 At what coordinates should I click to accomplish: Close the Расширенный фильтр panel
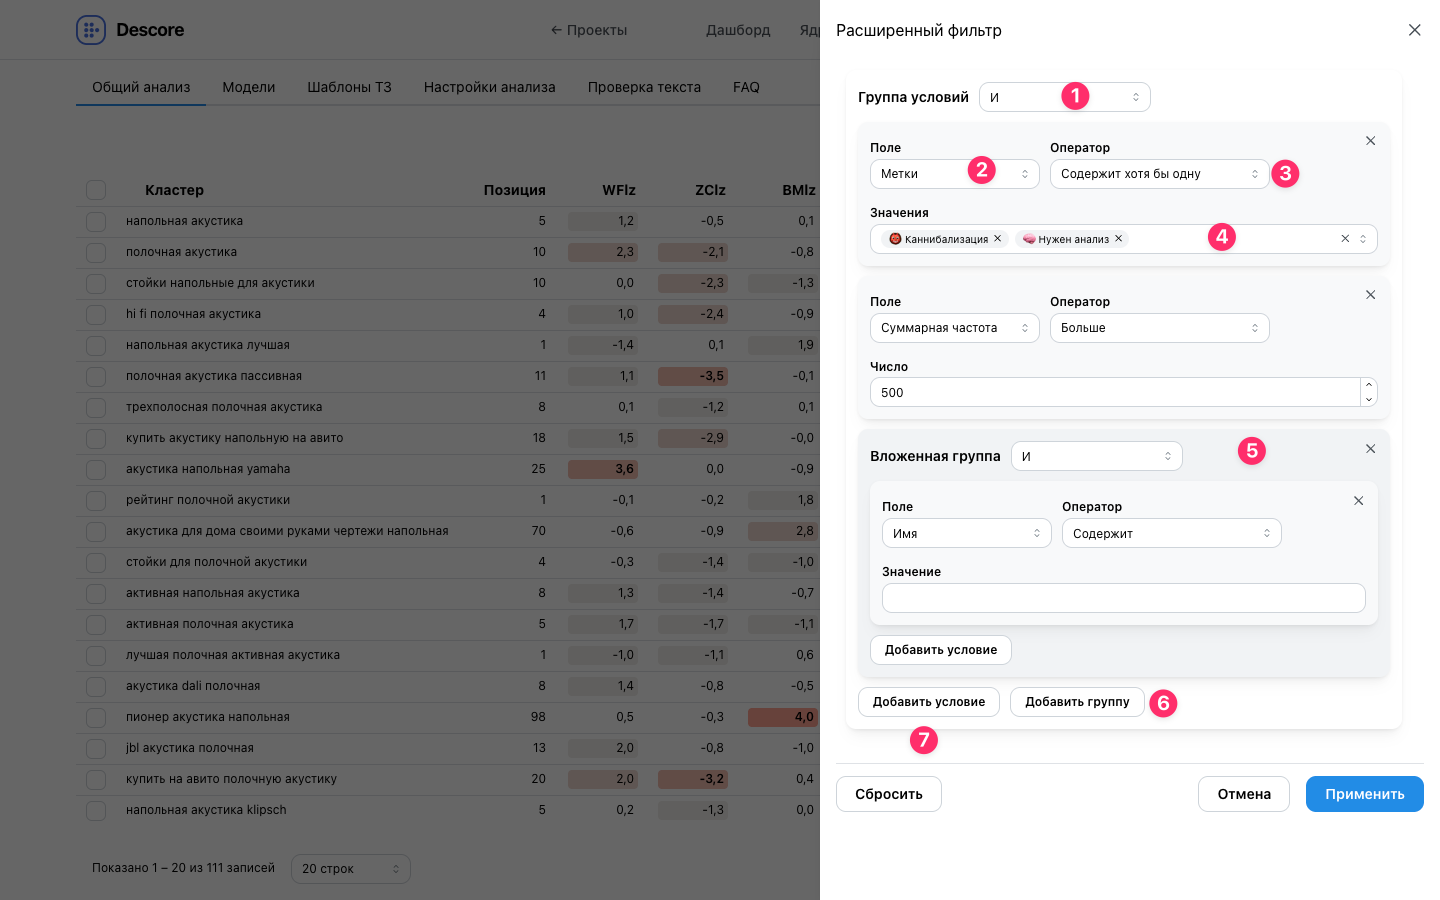click(x=1414, y=30)
